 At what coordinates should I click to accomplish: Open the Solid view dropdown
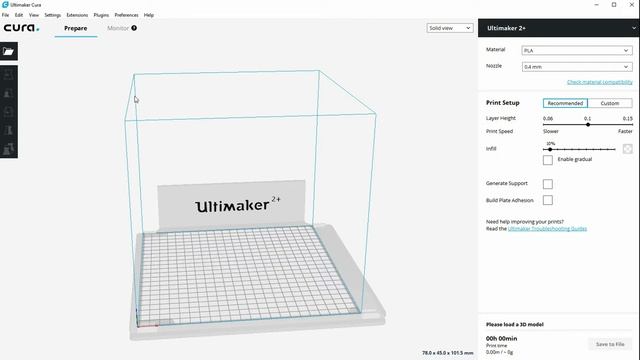point(450,28)
